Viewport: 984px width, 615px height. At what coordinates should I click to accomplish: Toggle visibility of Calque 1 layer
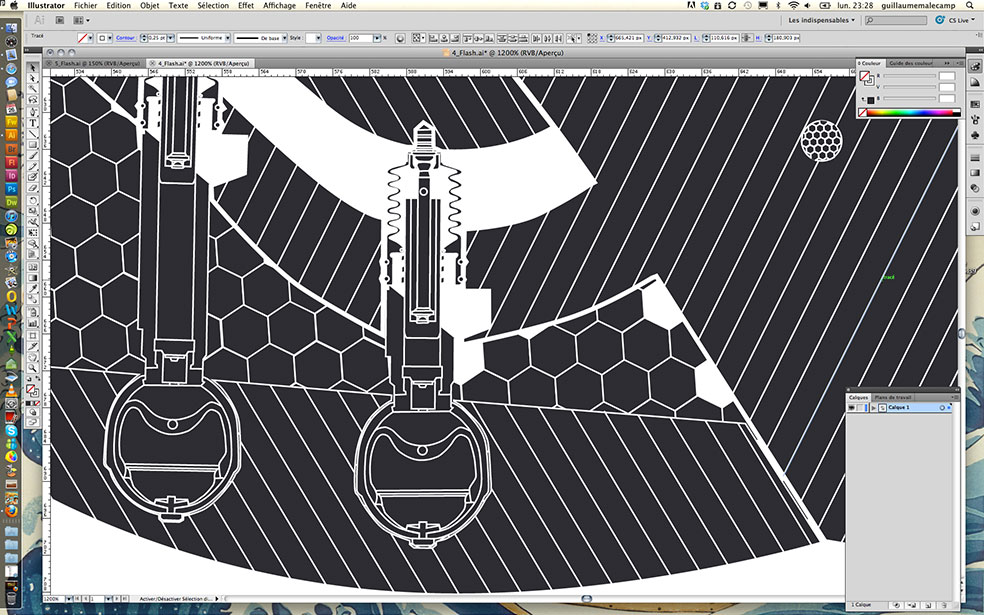pyautogui.click(x=853, y=408)
